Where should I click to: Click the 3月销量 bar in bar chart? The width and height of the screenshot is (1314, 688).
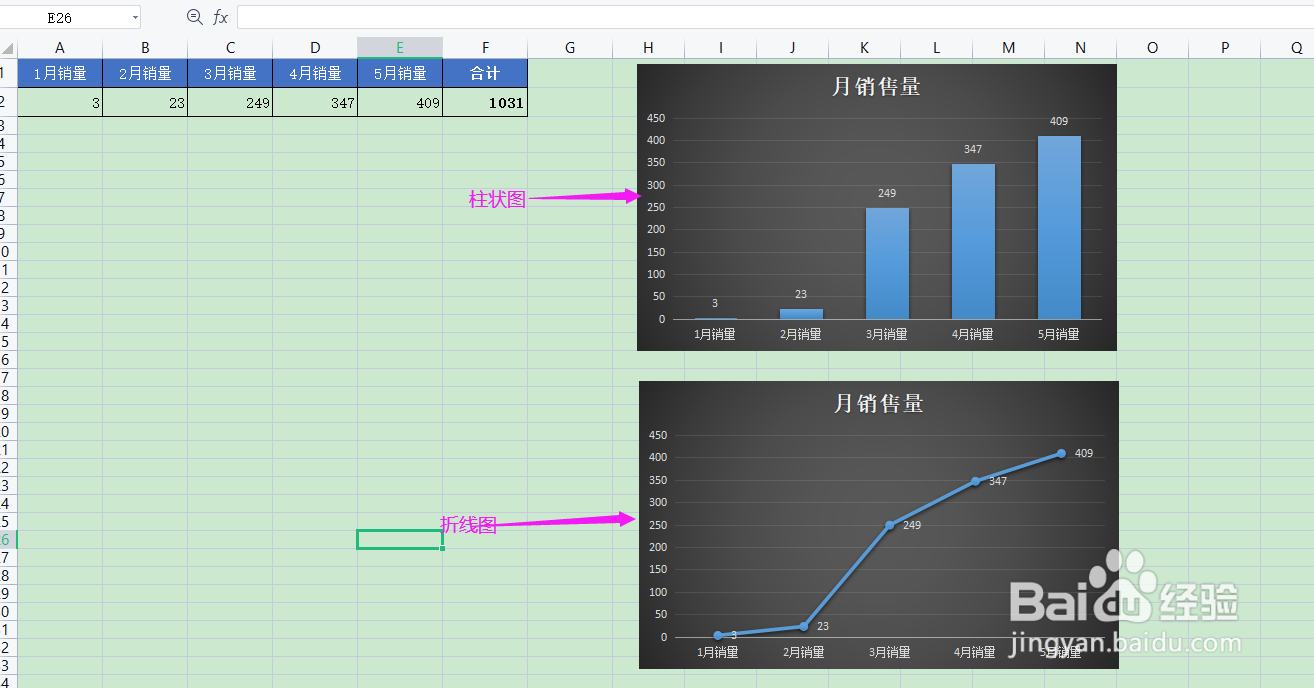(887, 263)
